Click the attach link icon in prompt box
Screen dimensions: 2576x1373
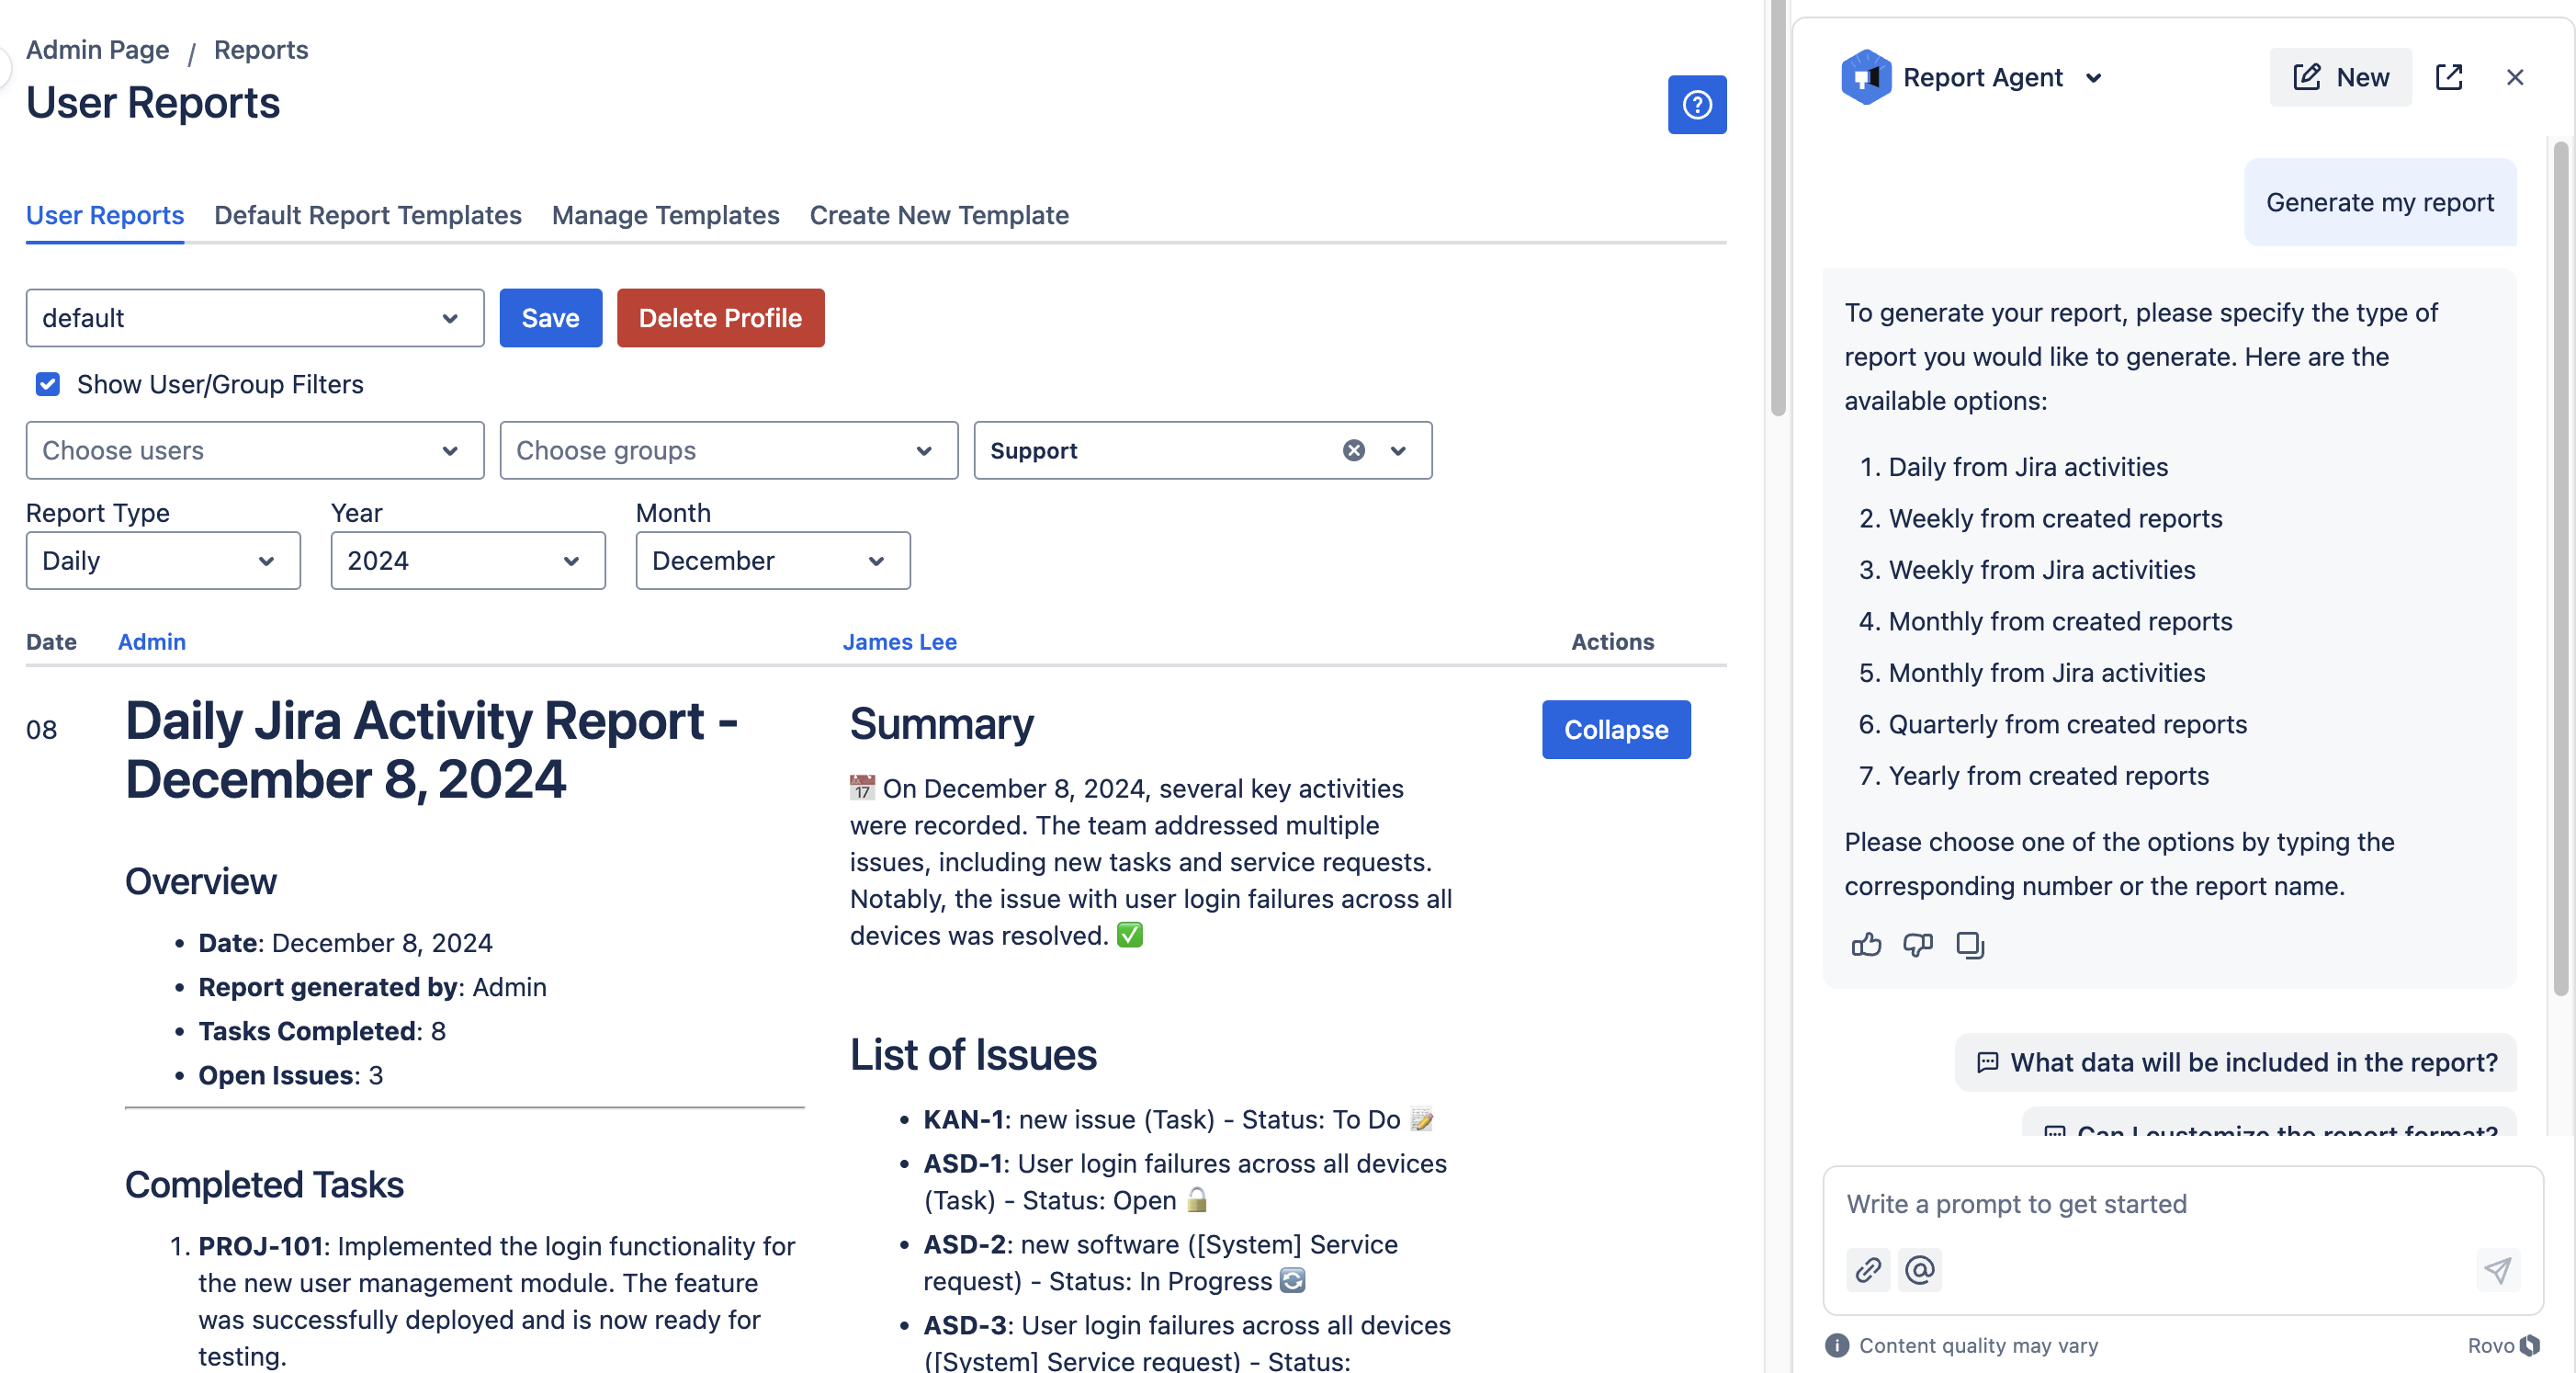tap(1867, 1269)
